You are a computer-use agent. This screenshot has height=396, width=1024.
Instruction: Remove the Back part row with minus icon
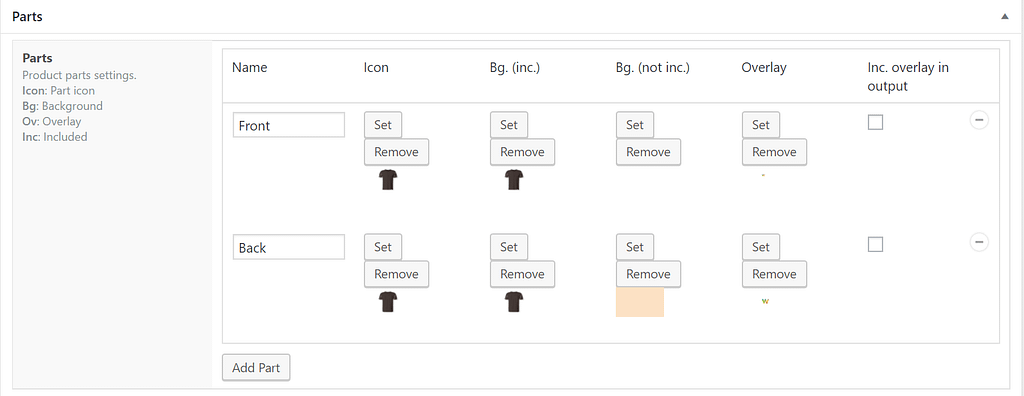tap(979, 242)
